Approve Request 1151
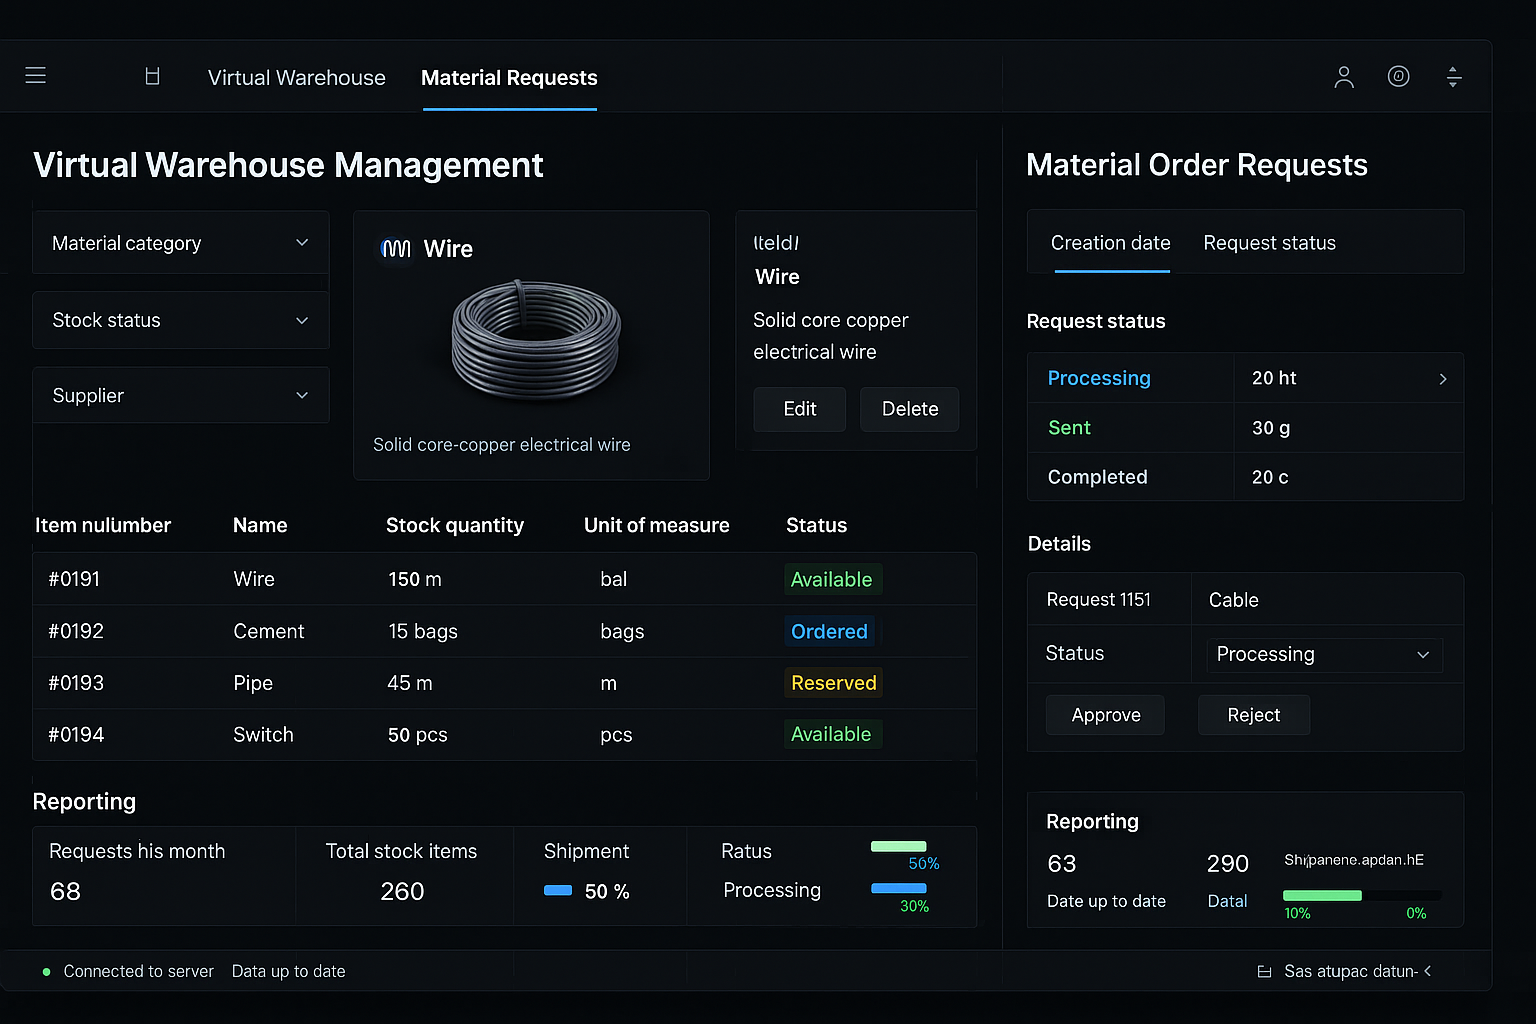Image resolution: width=1536 pixels, height=1024 pixels. 1105,715
